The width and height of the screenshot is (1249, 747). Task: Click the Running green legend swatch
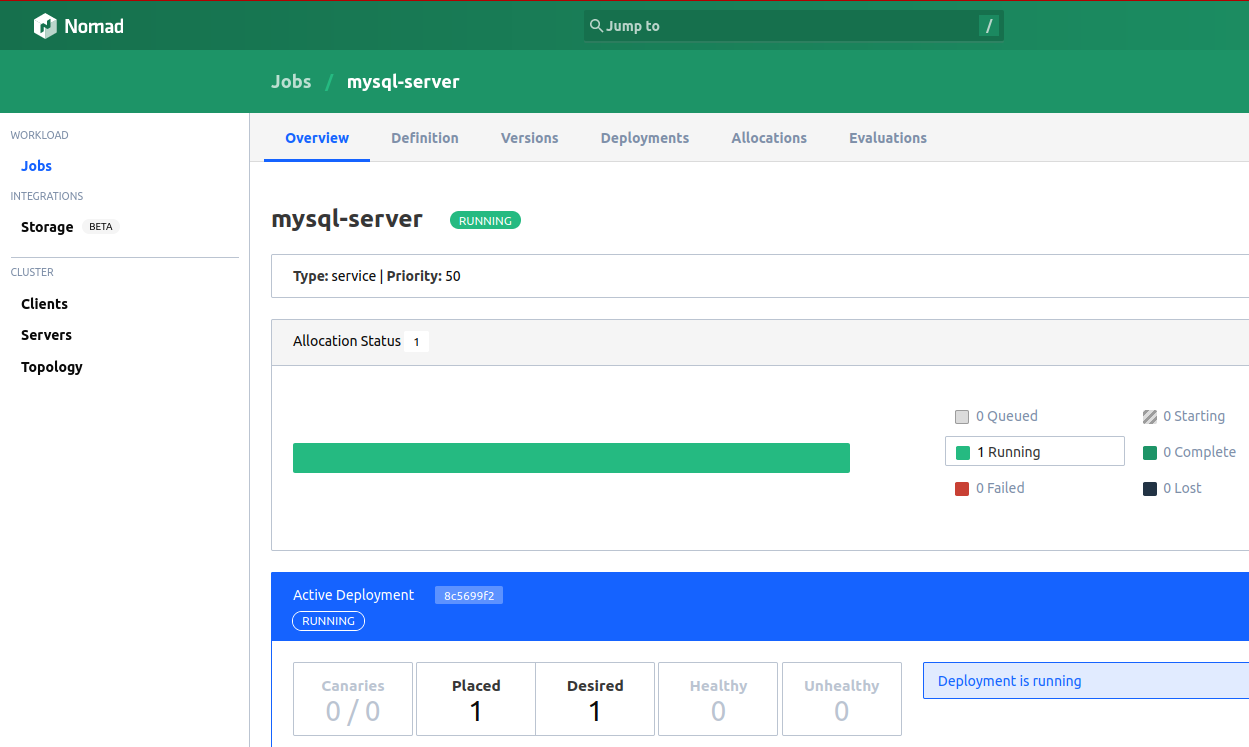[x=963, y=453]
